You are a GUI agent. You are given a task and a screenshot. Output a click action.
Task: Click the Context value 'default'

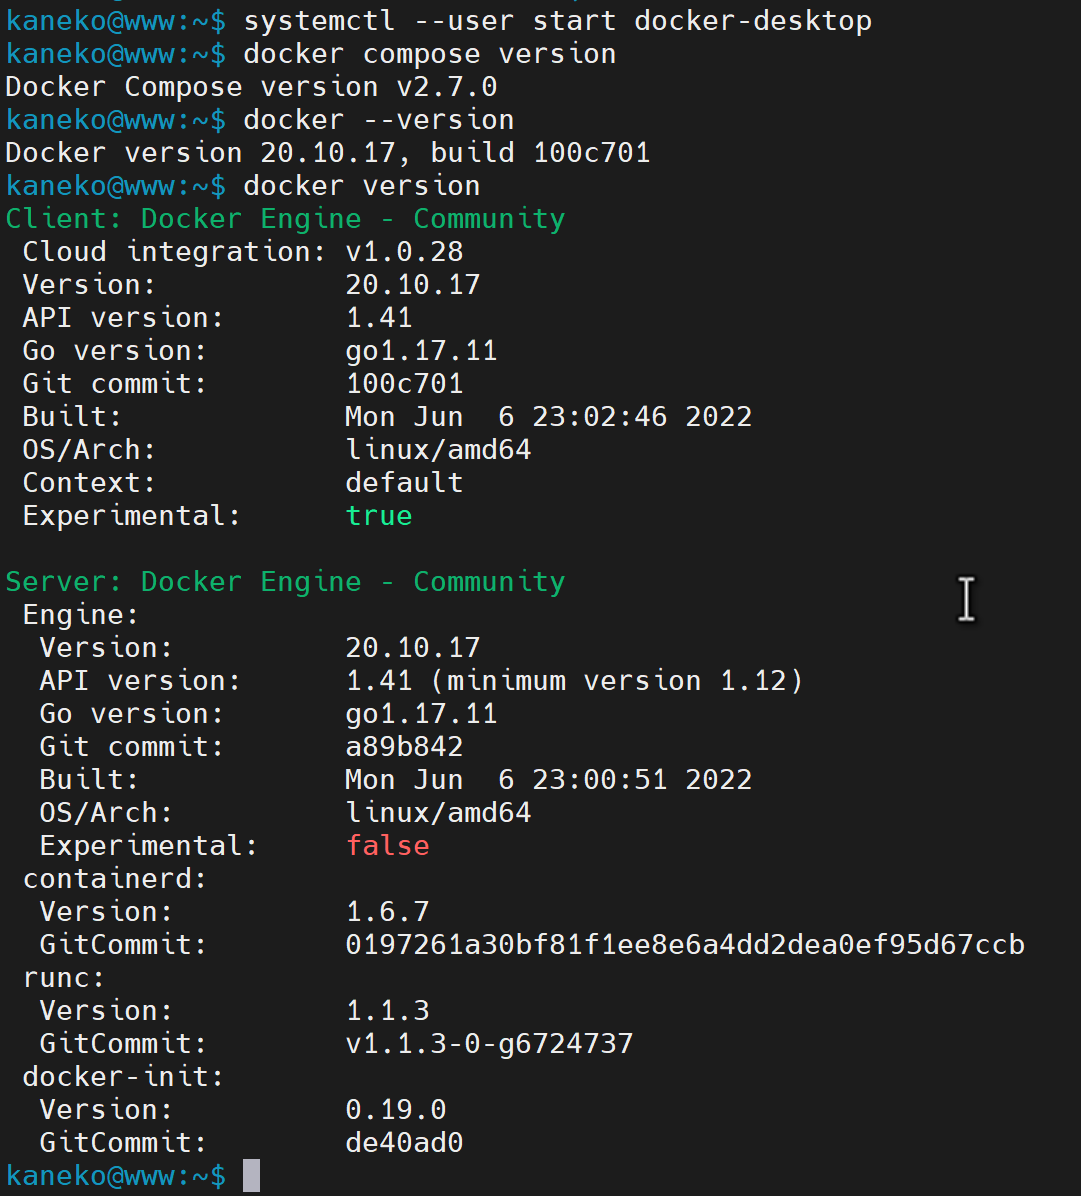pos(404,482)
